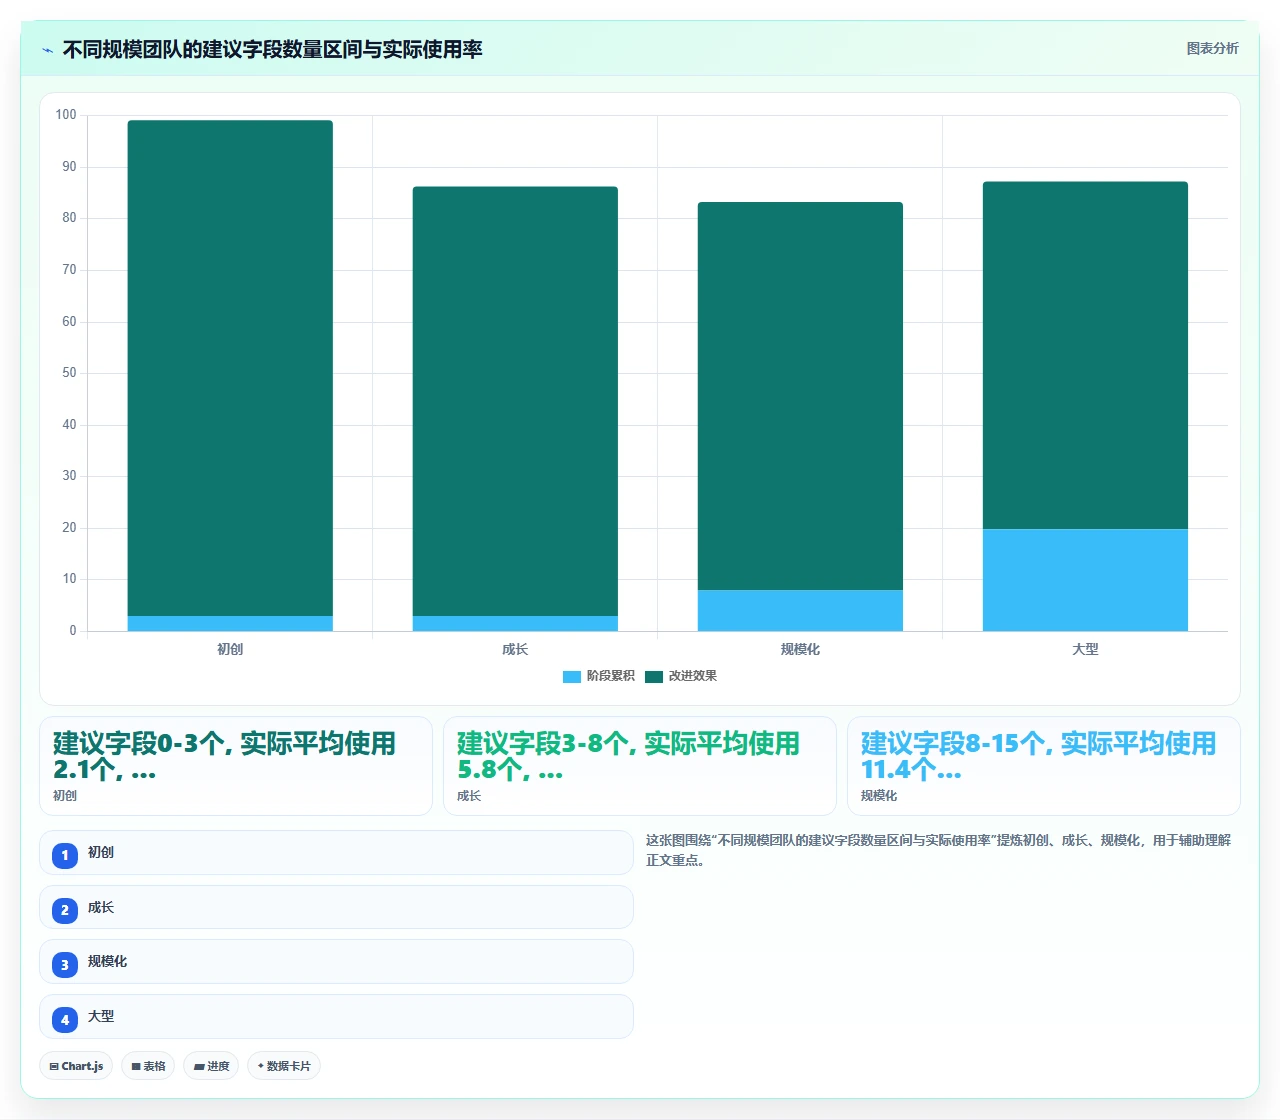Click the light blue 阶段累积 legend swatch
The height and width of the screenshot is (1120, 1280).
[572, 677]
